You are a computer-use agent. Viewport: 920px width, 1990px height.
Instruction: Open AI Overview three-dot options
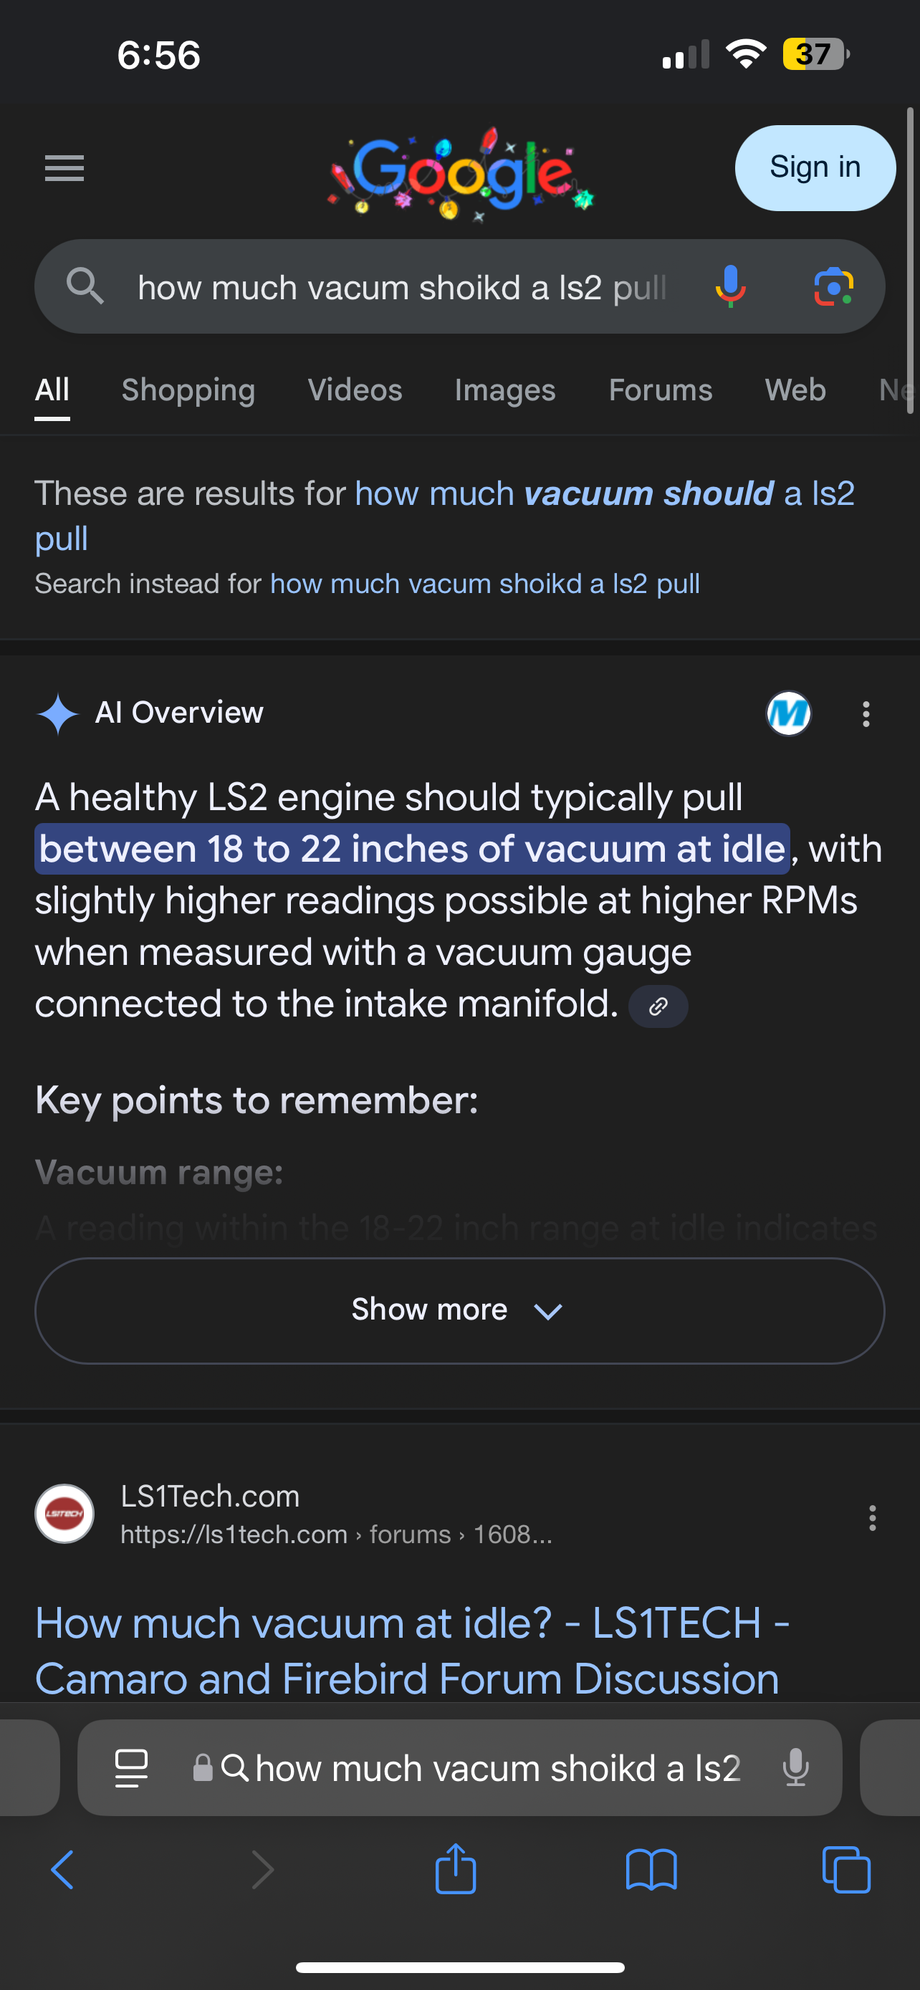[866, 714]
